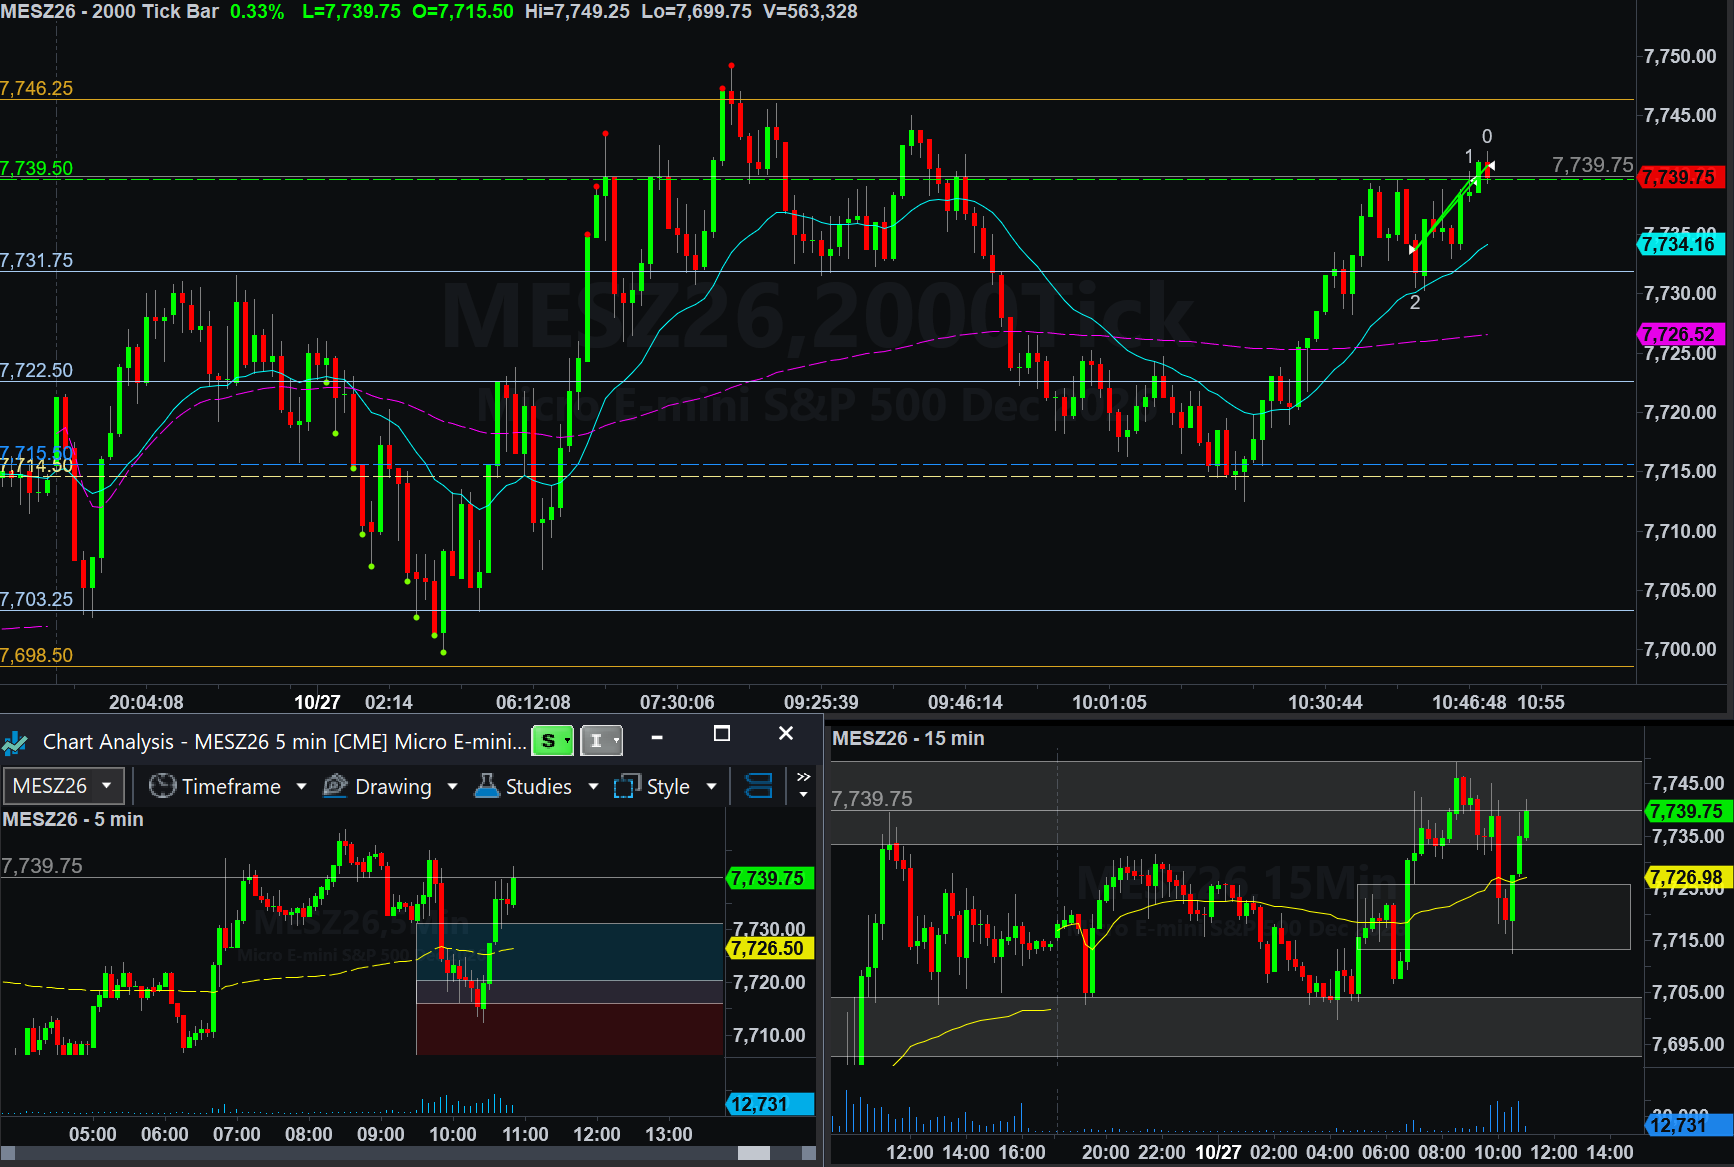
Task: Click the Studies flask icon
Action: click(487, 786)
